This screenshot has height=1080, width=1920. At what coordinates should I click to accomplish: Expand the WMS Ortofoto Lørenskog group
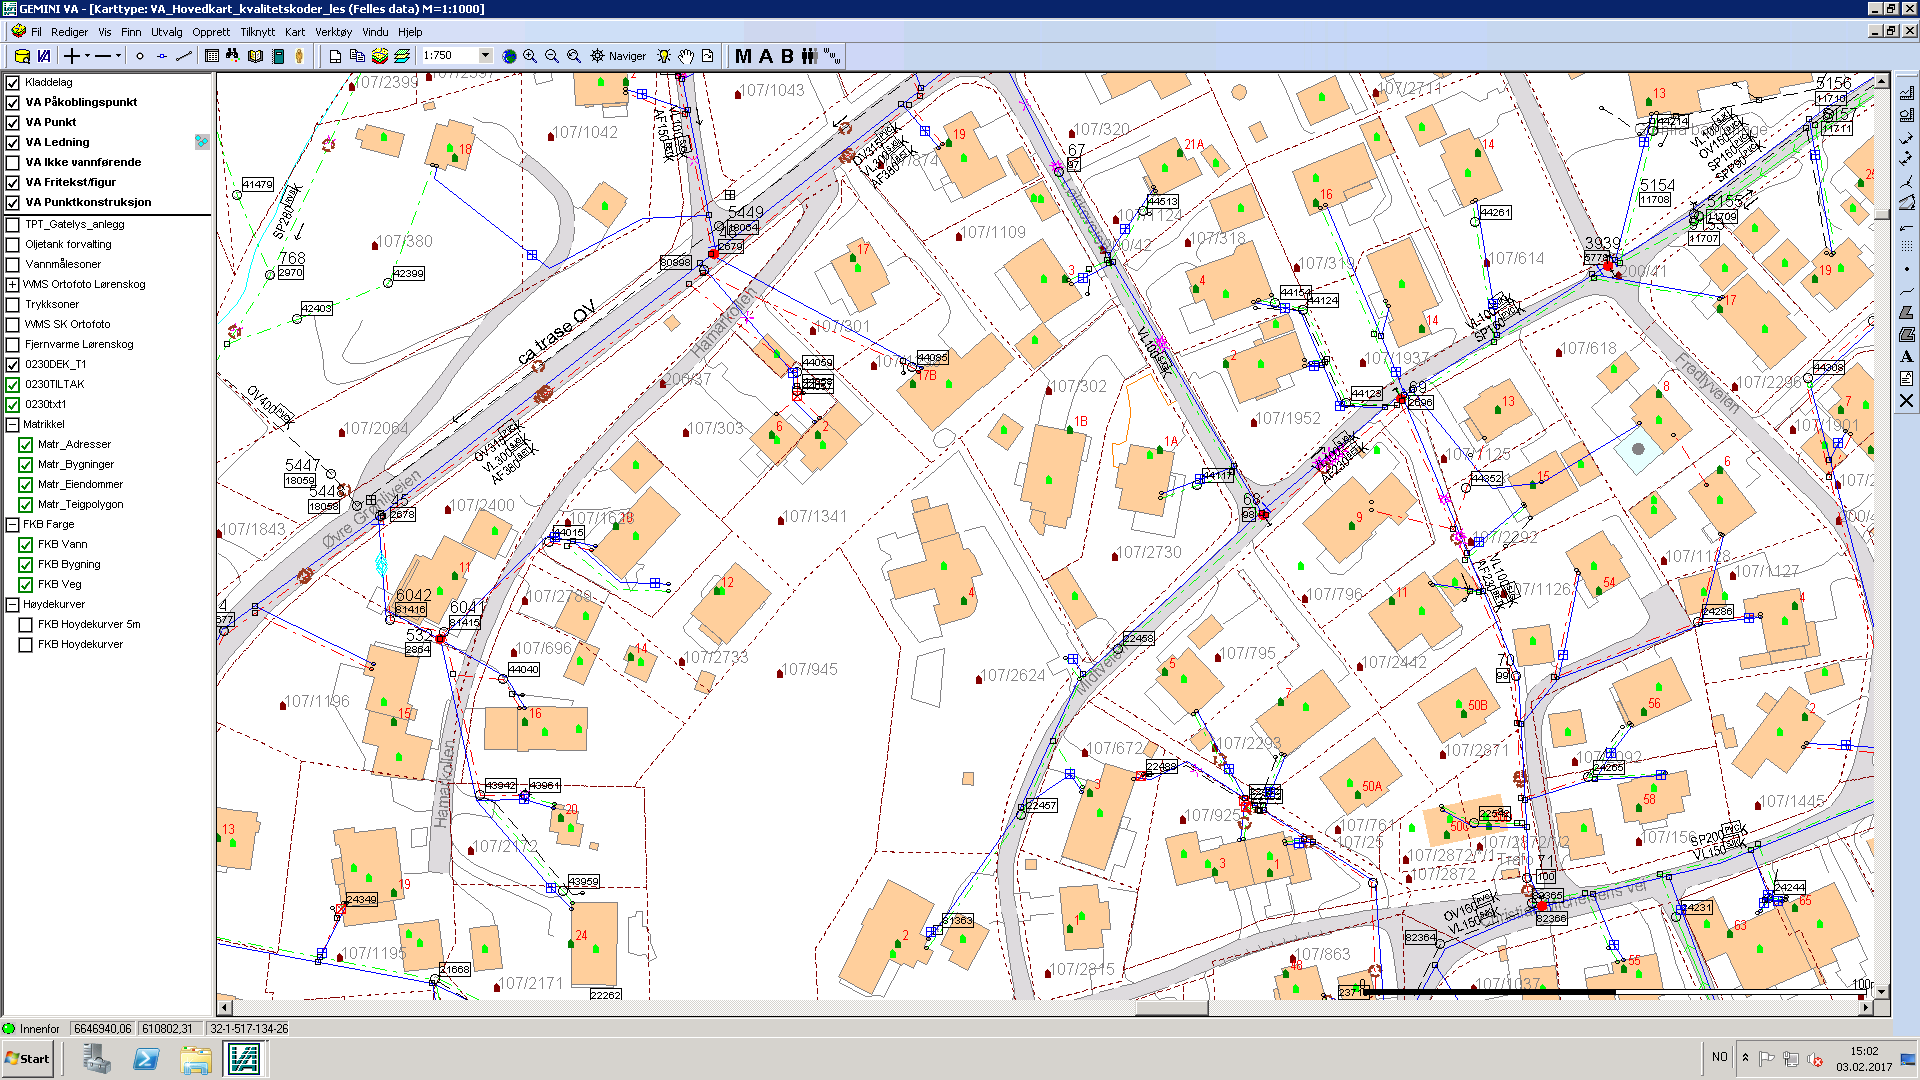12,285
